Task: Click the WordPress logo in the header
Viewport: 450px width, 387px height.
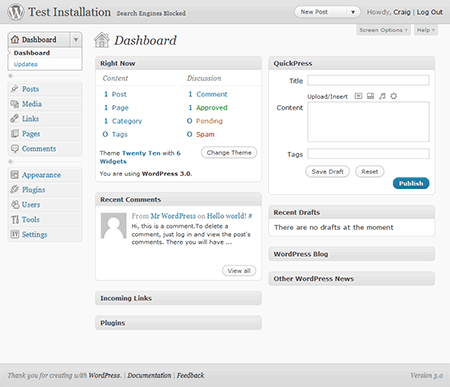Action: click(16, 12)
